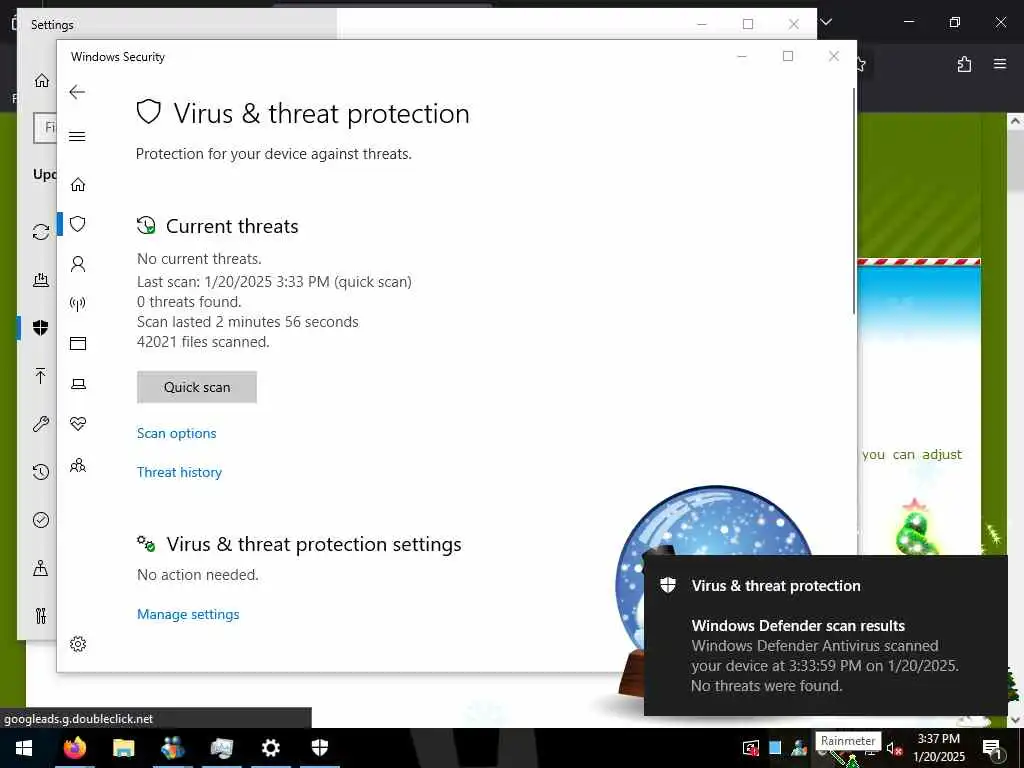
Task: Click the Current threats heading
Action: point(232,227)
